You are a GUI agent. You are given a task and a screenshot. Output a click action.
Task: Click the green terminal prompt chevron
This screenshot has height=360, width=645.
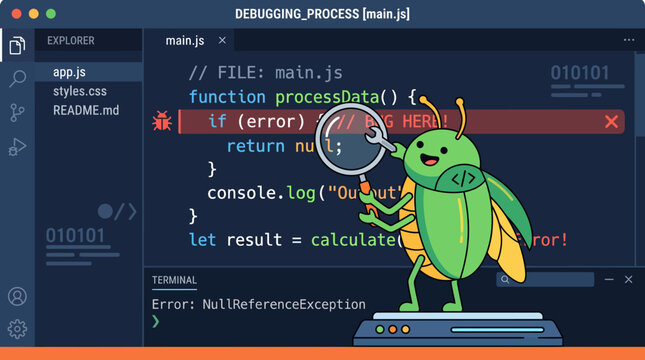coord(155,321)
